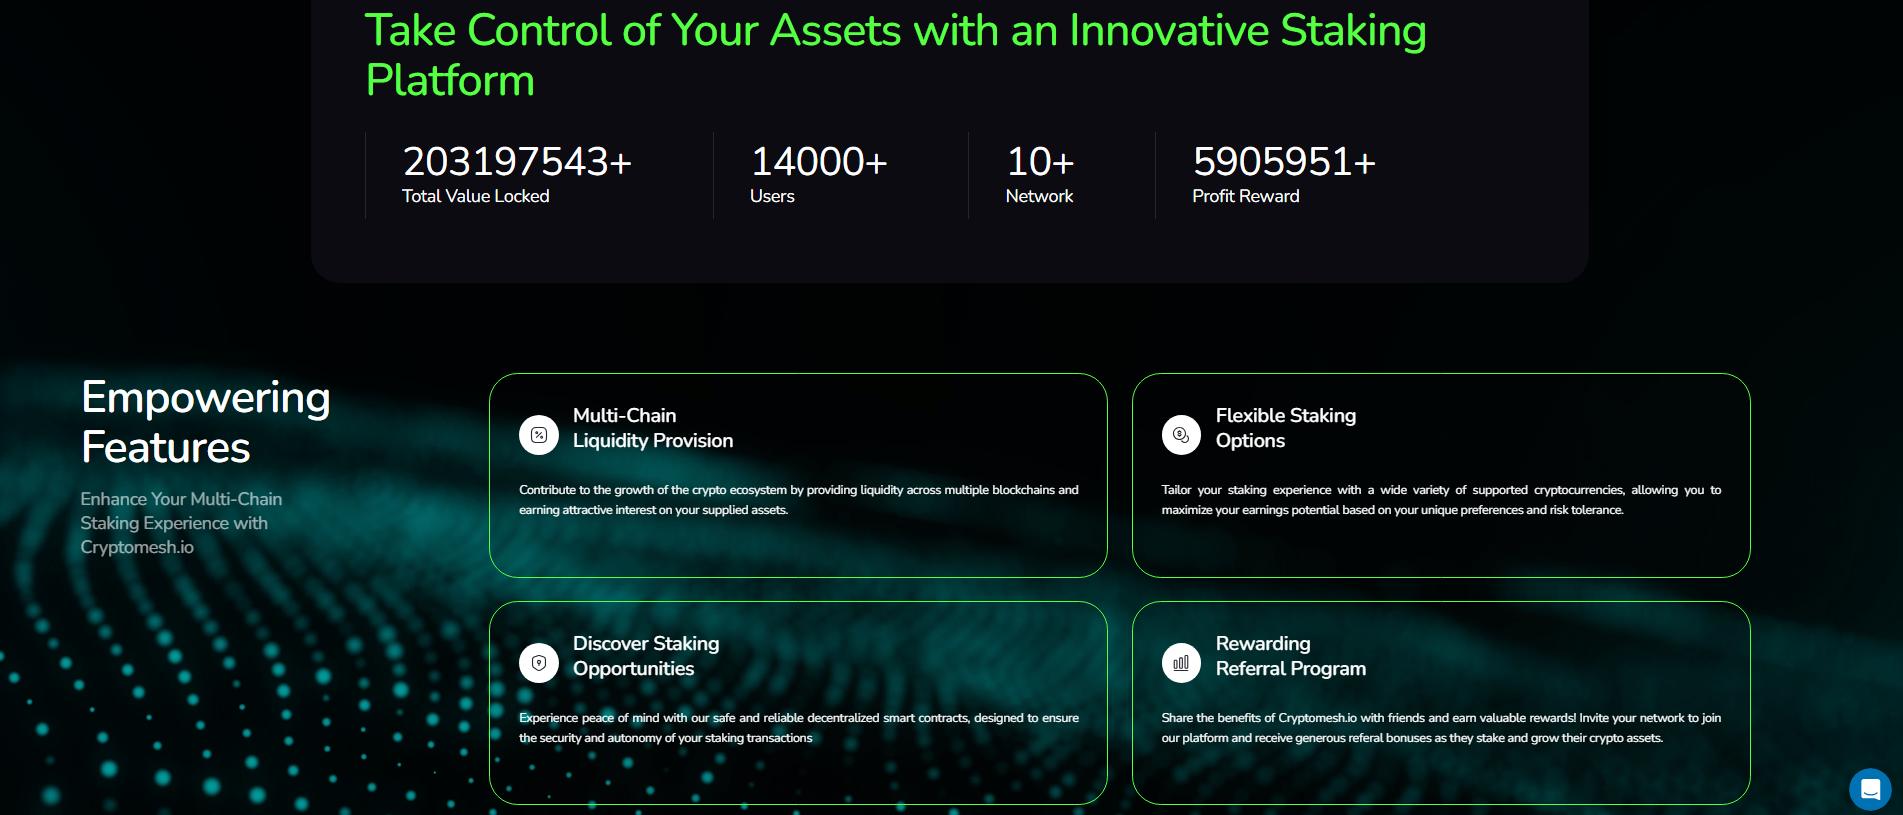Click the Empowering Features heading
Viewport: 1903px width, 815px height.
(x=204, y=422)
